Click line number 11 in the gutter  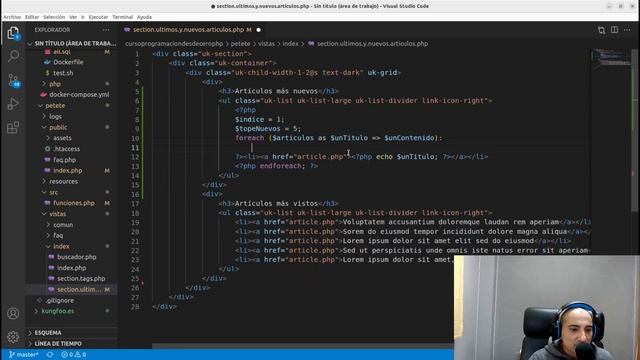tap(135, 148)
